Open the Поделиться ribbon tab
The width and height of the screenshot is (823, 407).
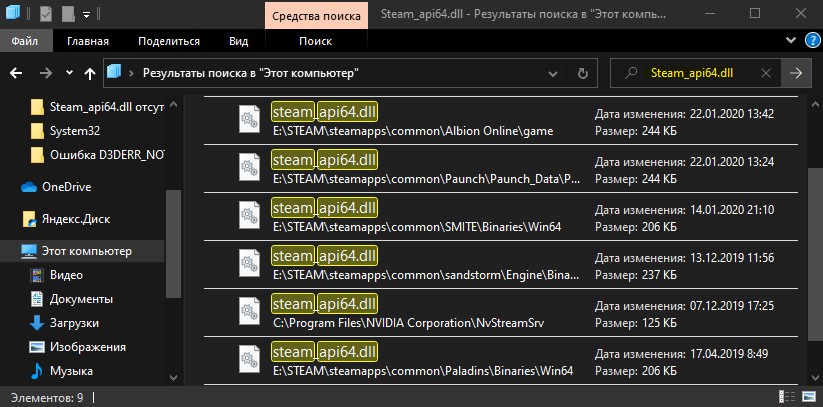point(168,41)
